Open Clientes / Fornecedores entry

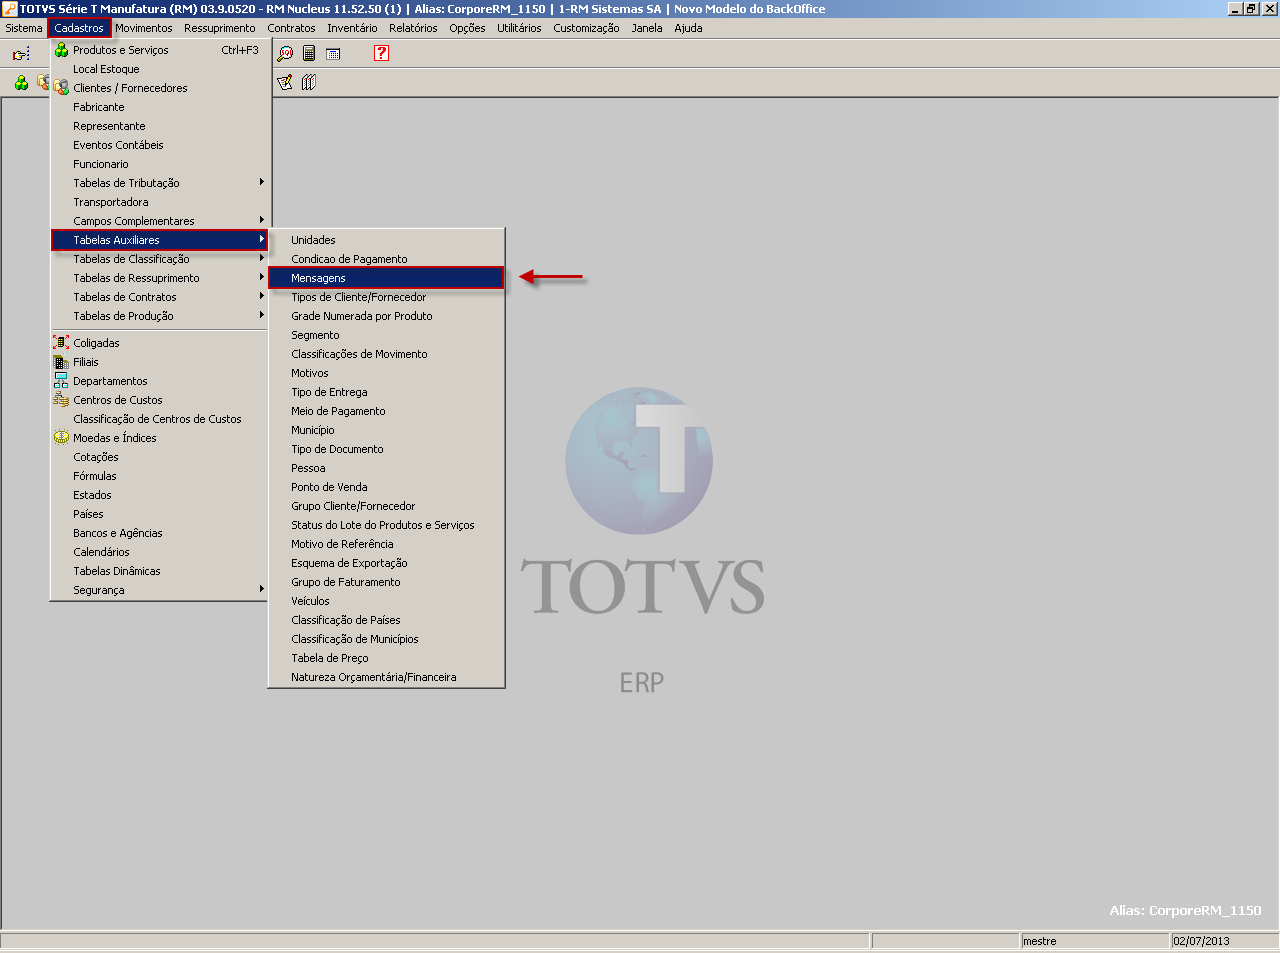coord(161,88)
